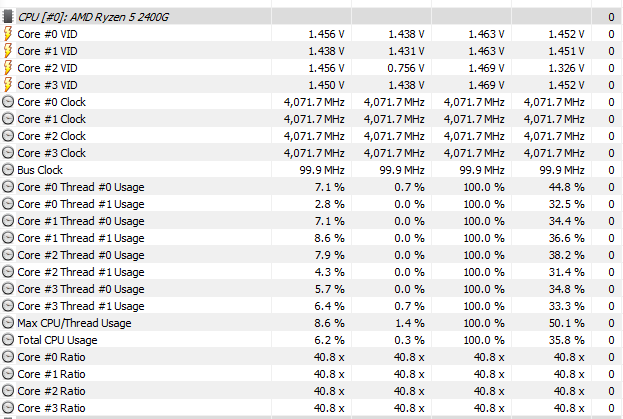Click gauge icon beside Max CPU/Thread Usage
Viewport: 623px width, 419px height.
[x=8, y=323]
